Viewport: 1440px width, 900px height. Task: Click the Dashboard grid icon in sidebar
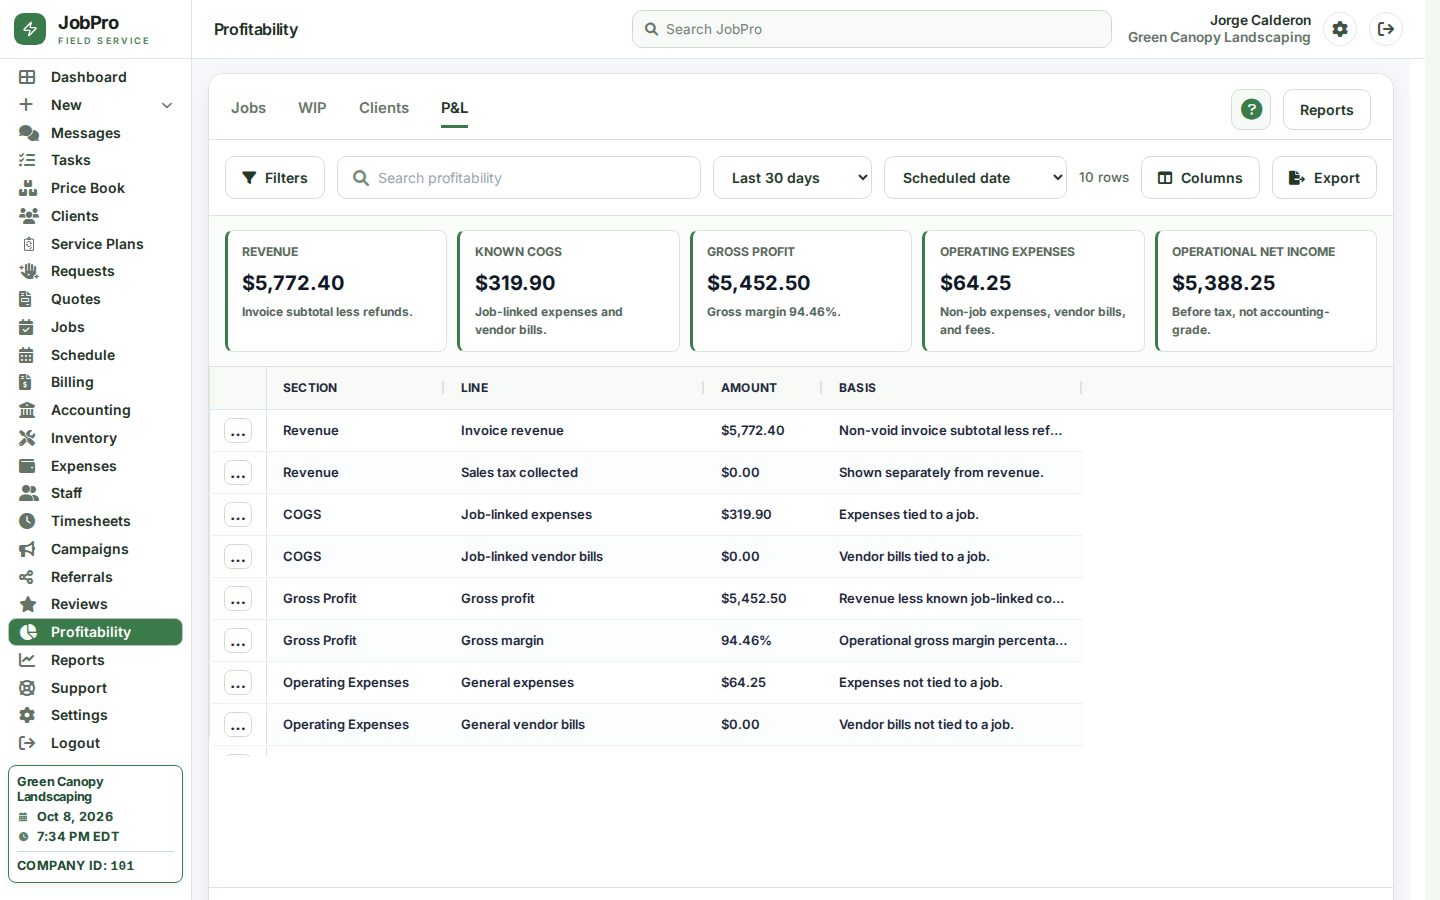pos(27,77)
